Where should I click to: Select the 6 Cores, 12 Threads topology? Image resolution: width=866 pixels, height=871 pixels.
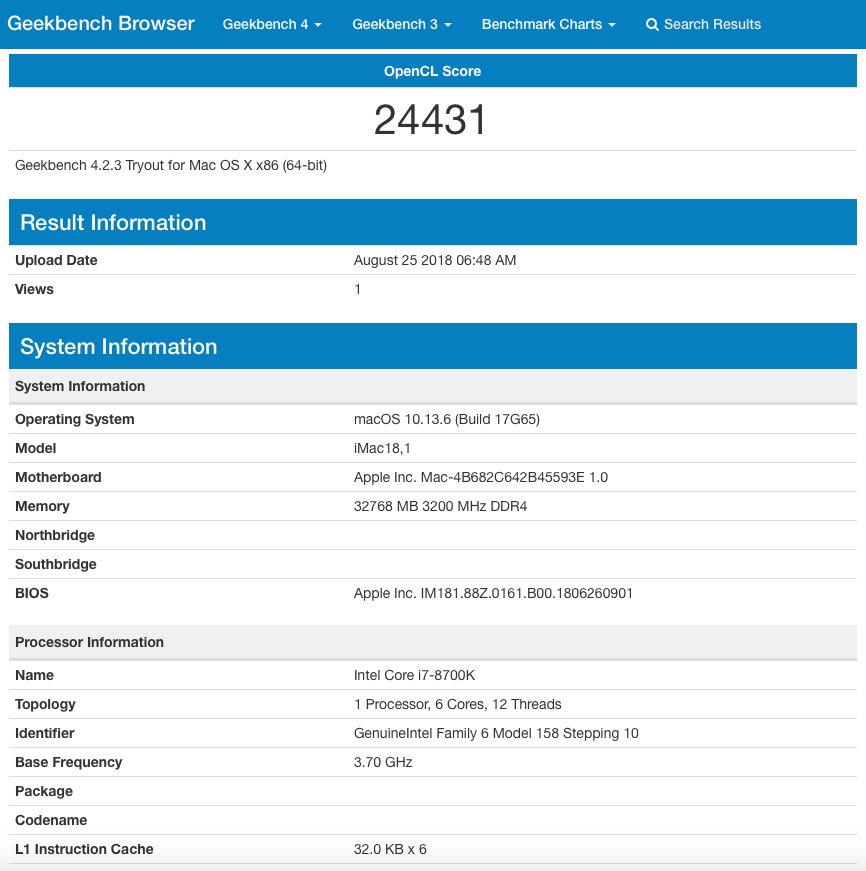458,704
